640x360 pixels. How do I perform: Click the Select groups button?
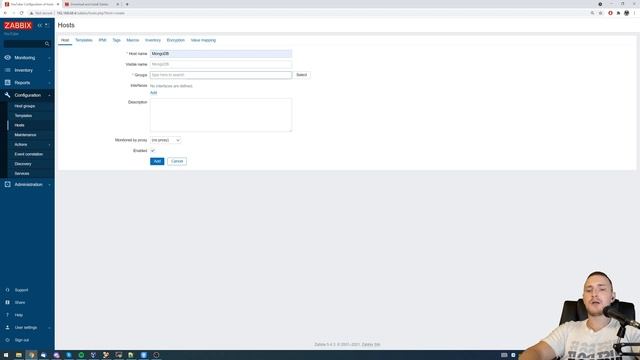pyautogui.click(x=301, y=75)
